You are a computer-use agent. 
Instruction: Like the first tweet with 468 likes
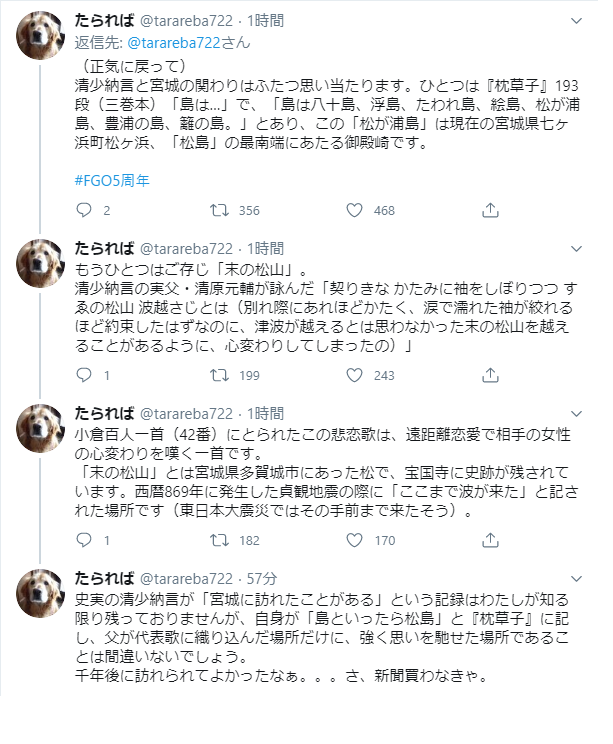pyautogui.click(x=352, y=211)
